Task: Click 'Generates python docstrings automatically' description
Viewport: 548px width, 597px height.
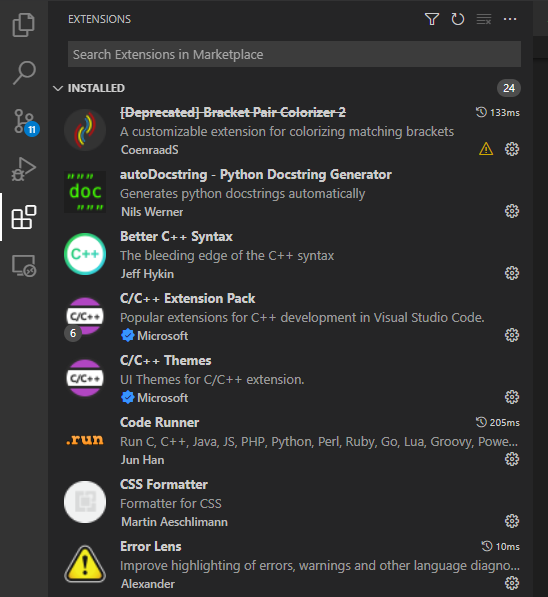Action: point(243,194)
